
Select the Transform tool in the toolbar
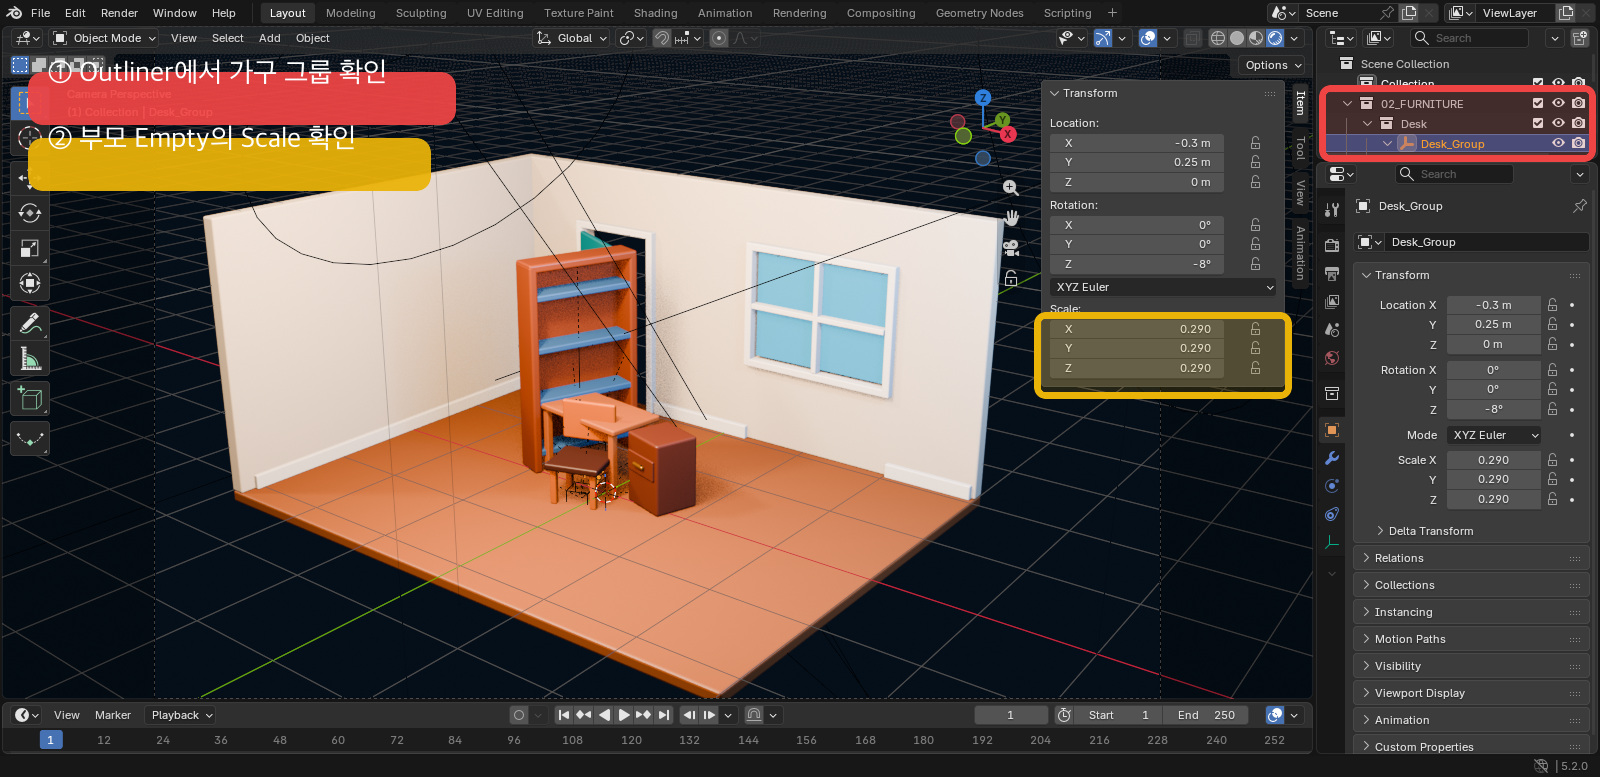point(30,283)
